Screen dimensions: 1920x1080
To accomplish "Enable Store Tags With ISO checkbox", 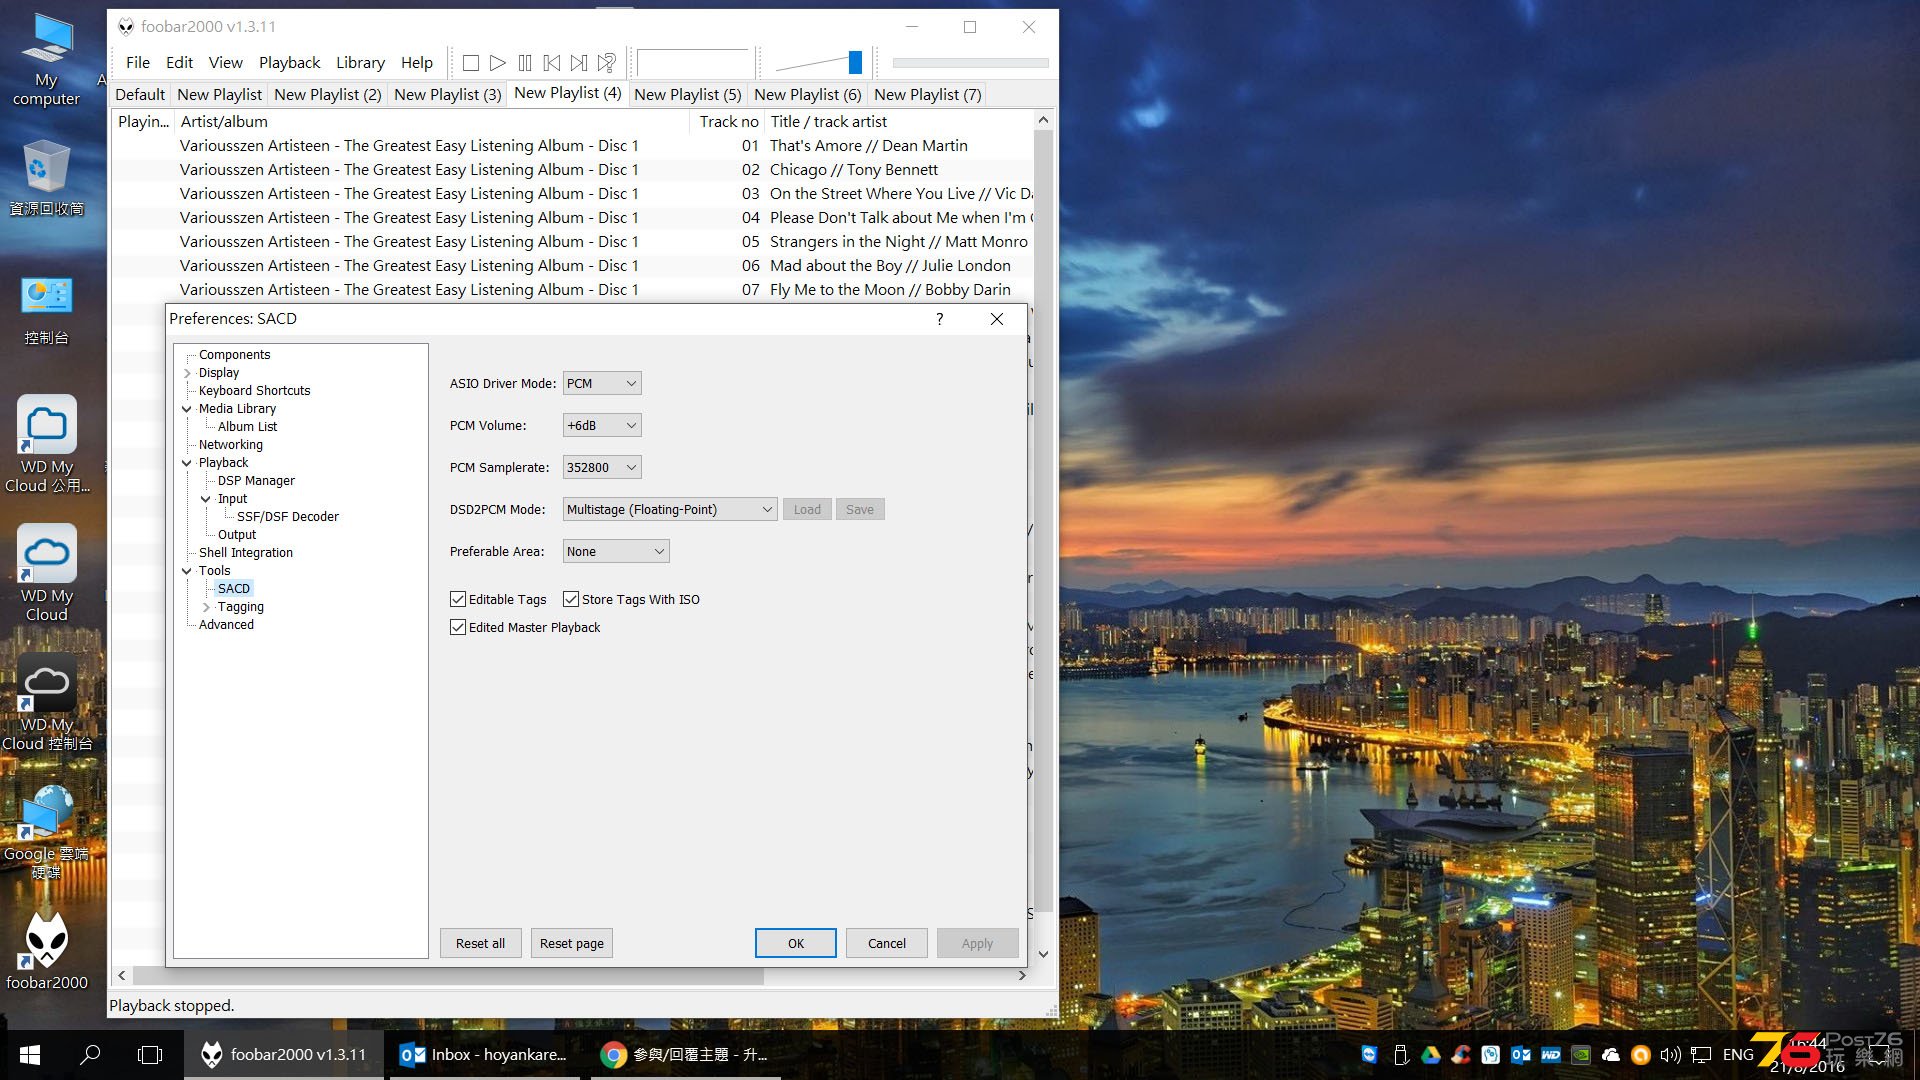I will [x=570, y=599].
